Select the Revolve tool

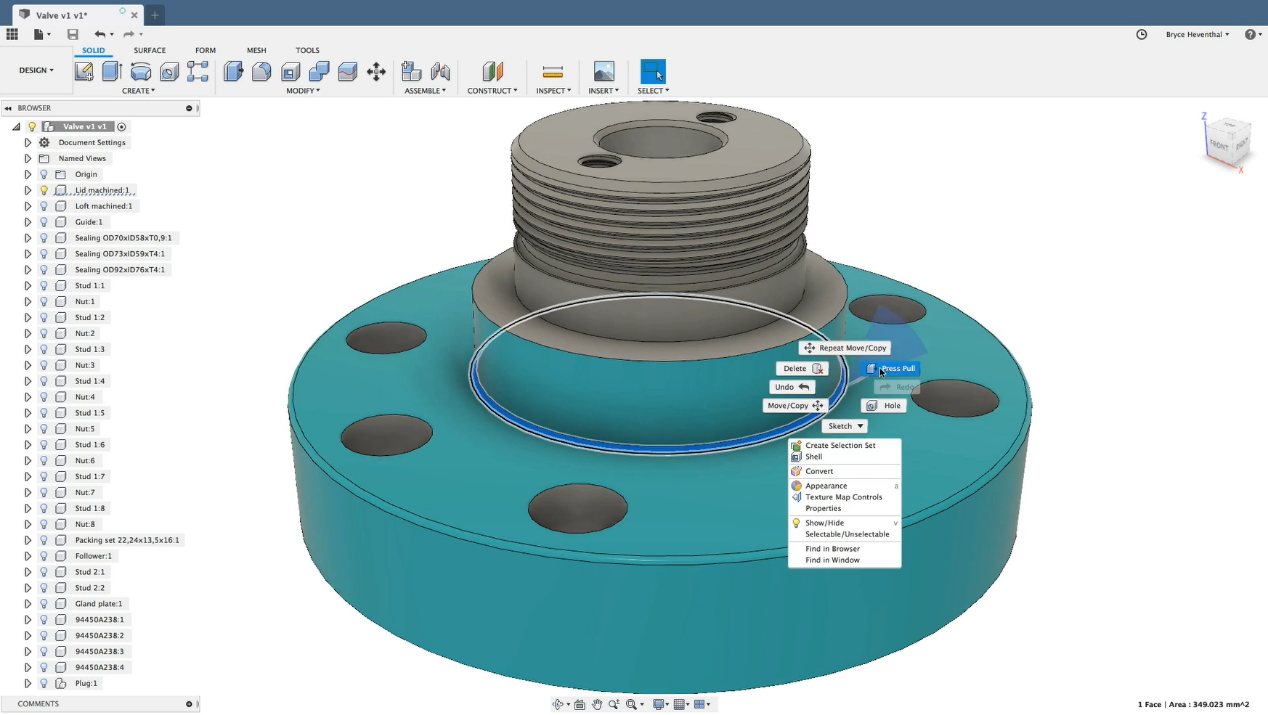pos(140,71)
